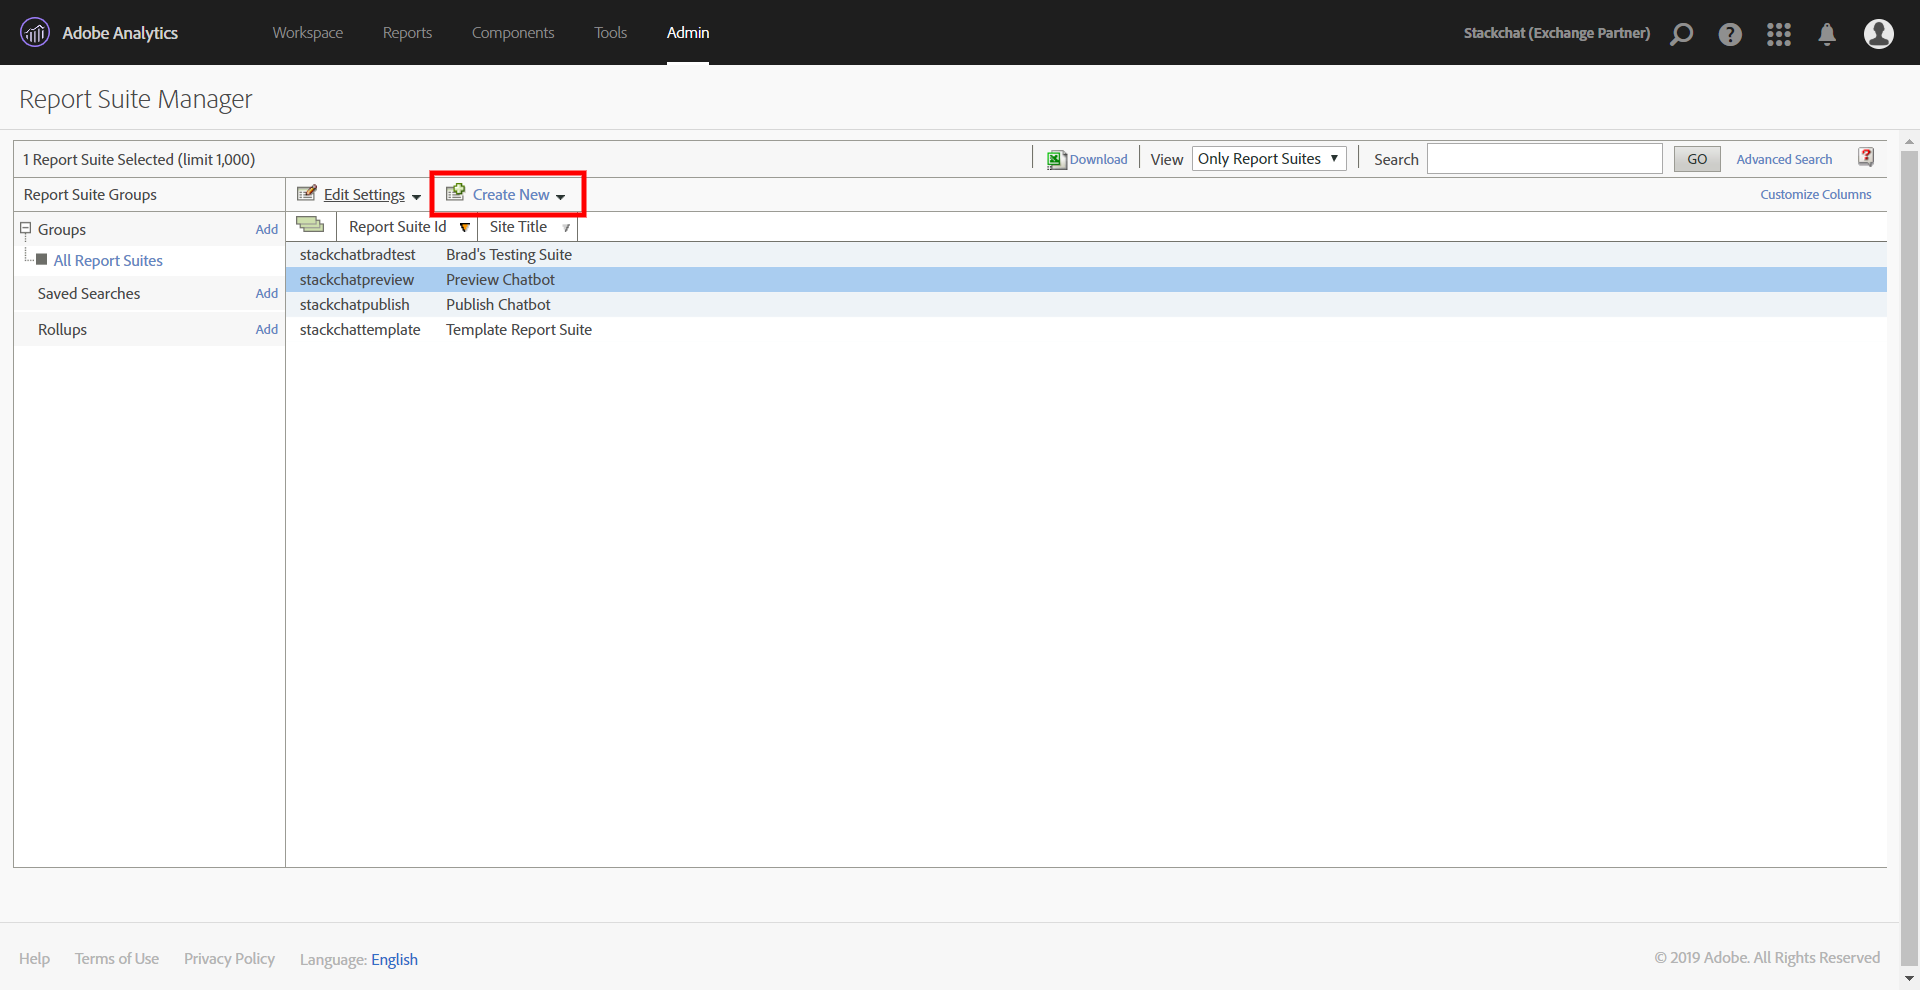Screen dimensions: 1920x990
Task: Select the stackchatpublish row
Action: (1086, 305)
